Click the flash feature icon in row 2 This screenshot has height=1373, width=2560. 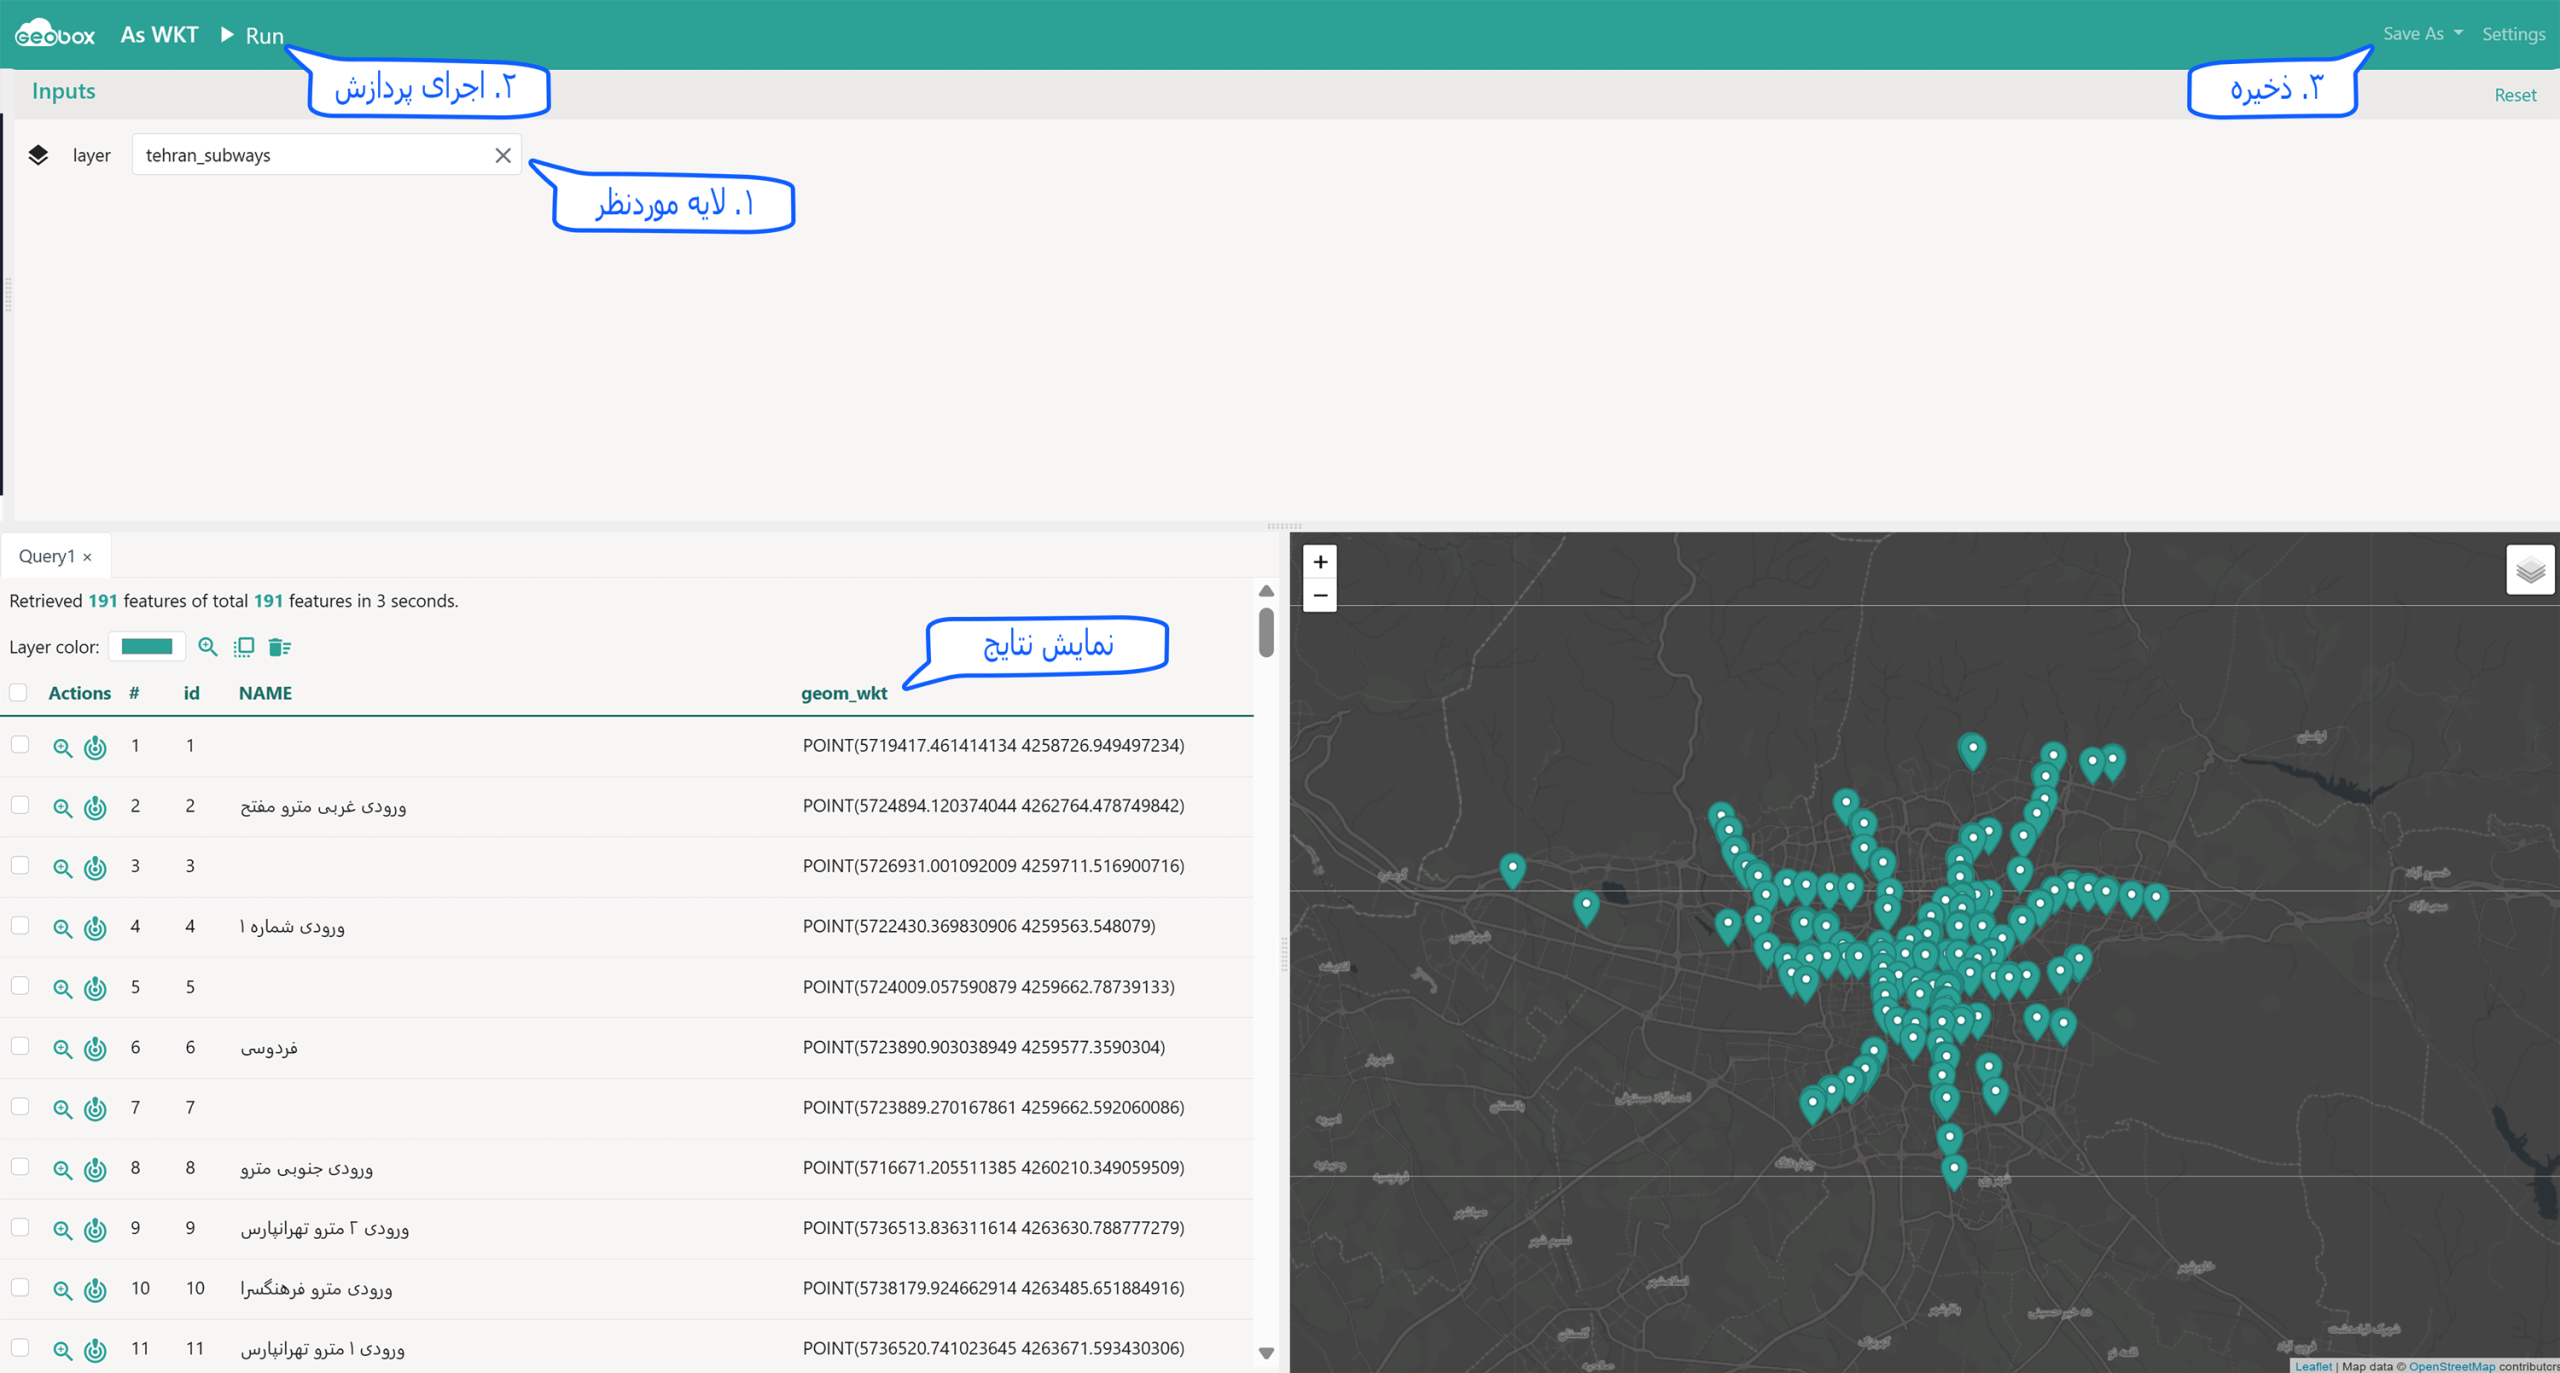95,807
